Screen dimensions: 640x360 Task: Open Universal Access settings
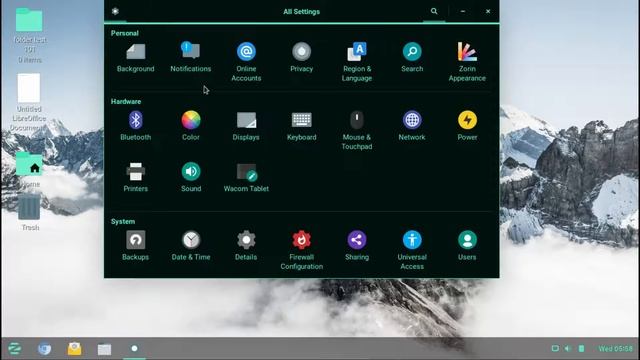tap(412, 250)
